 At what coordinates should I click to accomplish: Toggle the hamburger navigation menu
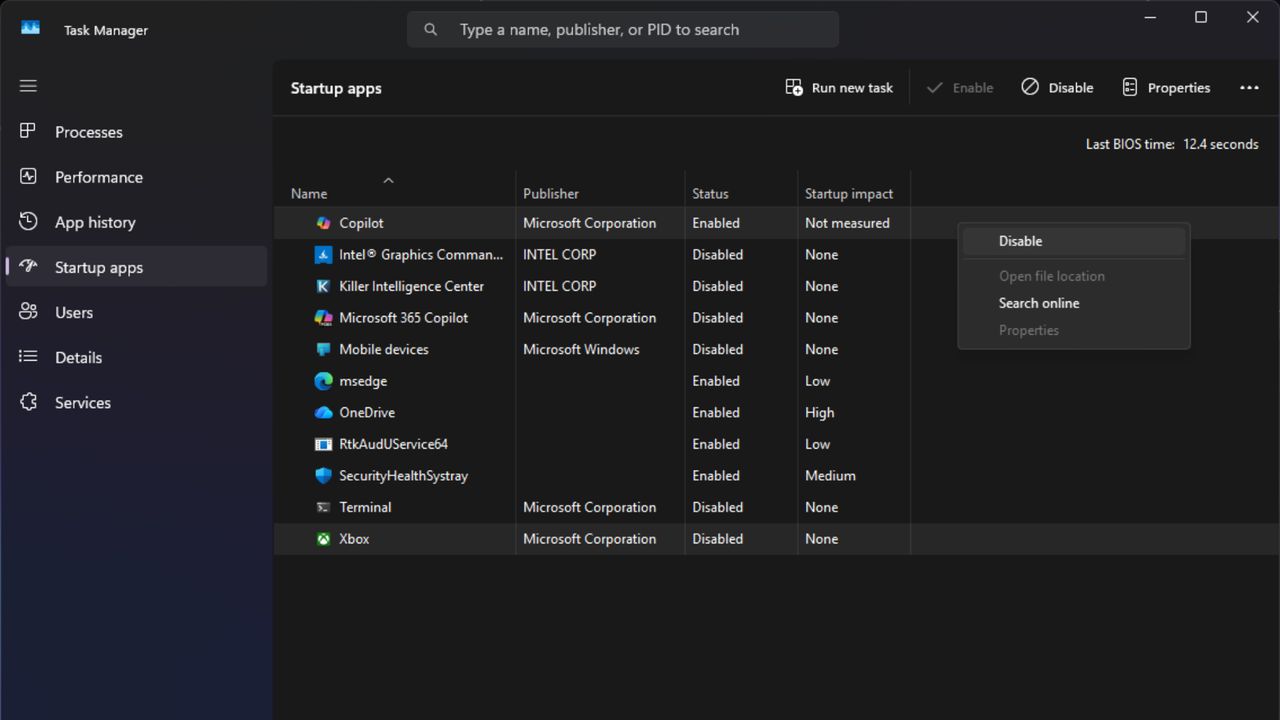pos(28,86)
